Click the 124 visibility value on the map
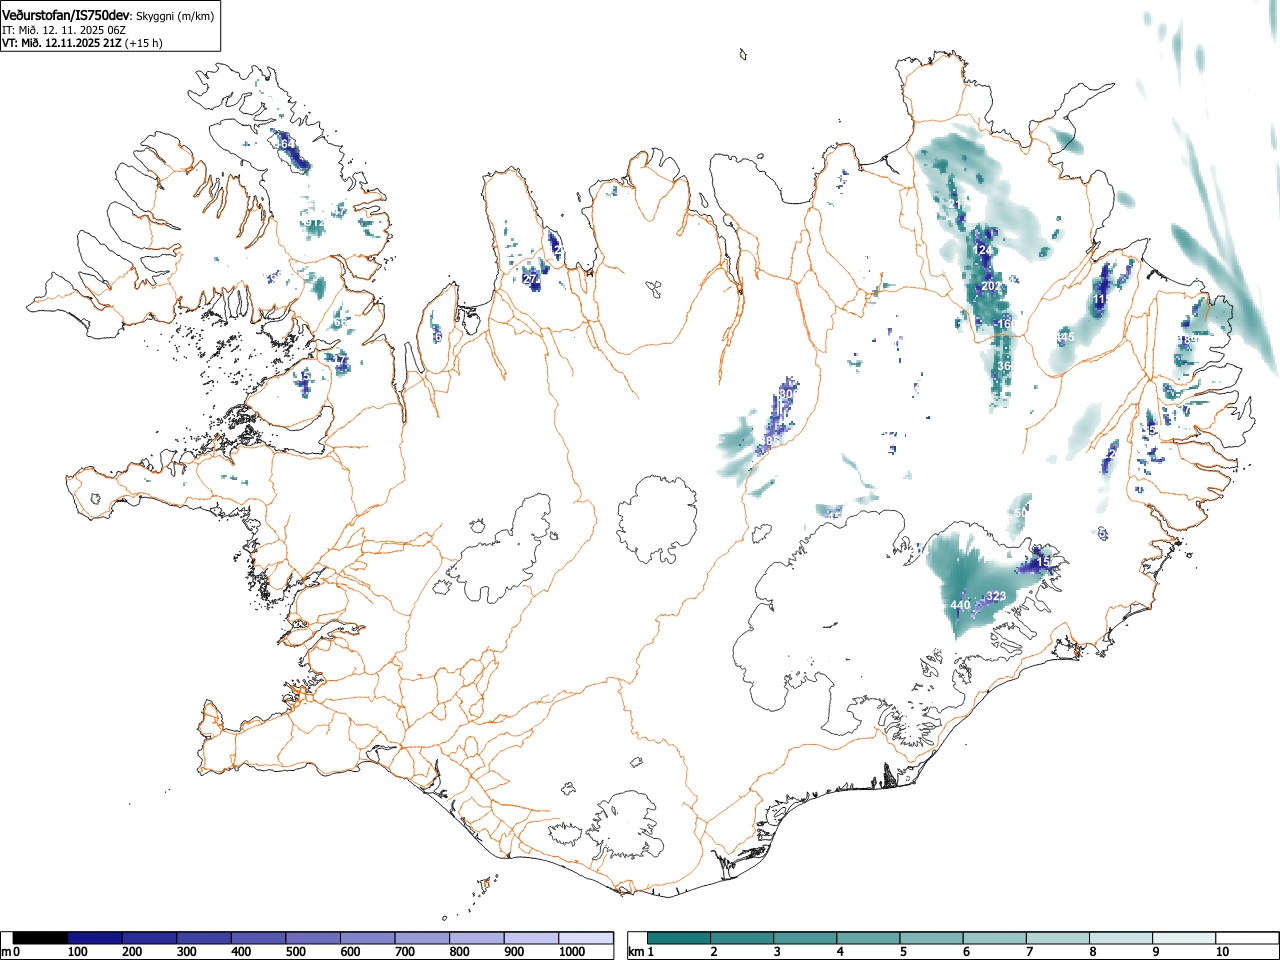Image resolution: width=1280 pixels, height=960 pixels. [984, 249]
